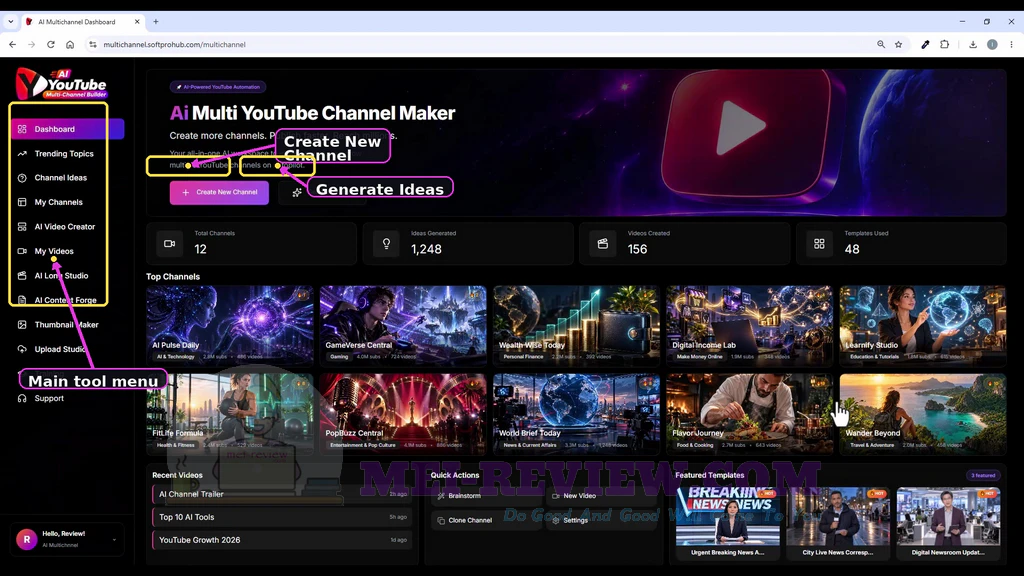The height and width of the screenshot is (576, 1024).
Task: Bookmark this page with the star icon
Action: click(x=899, y=44)
